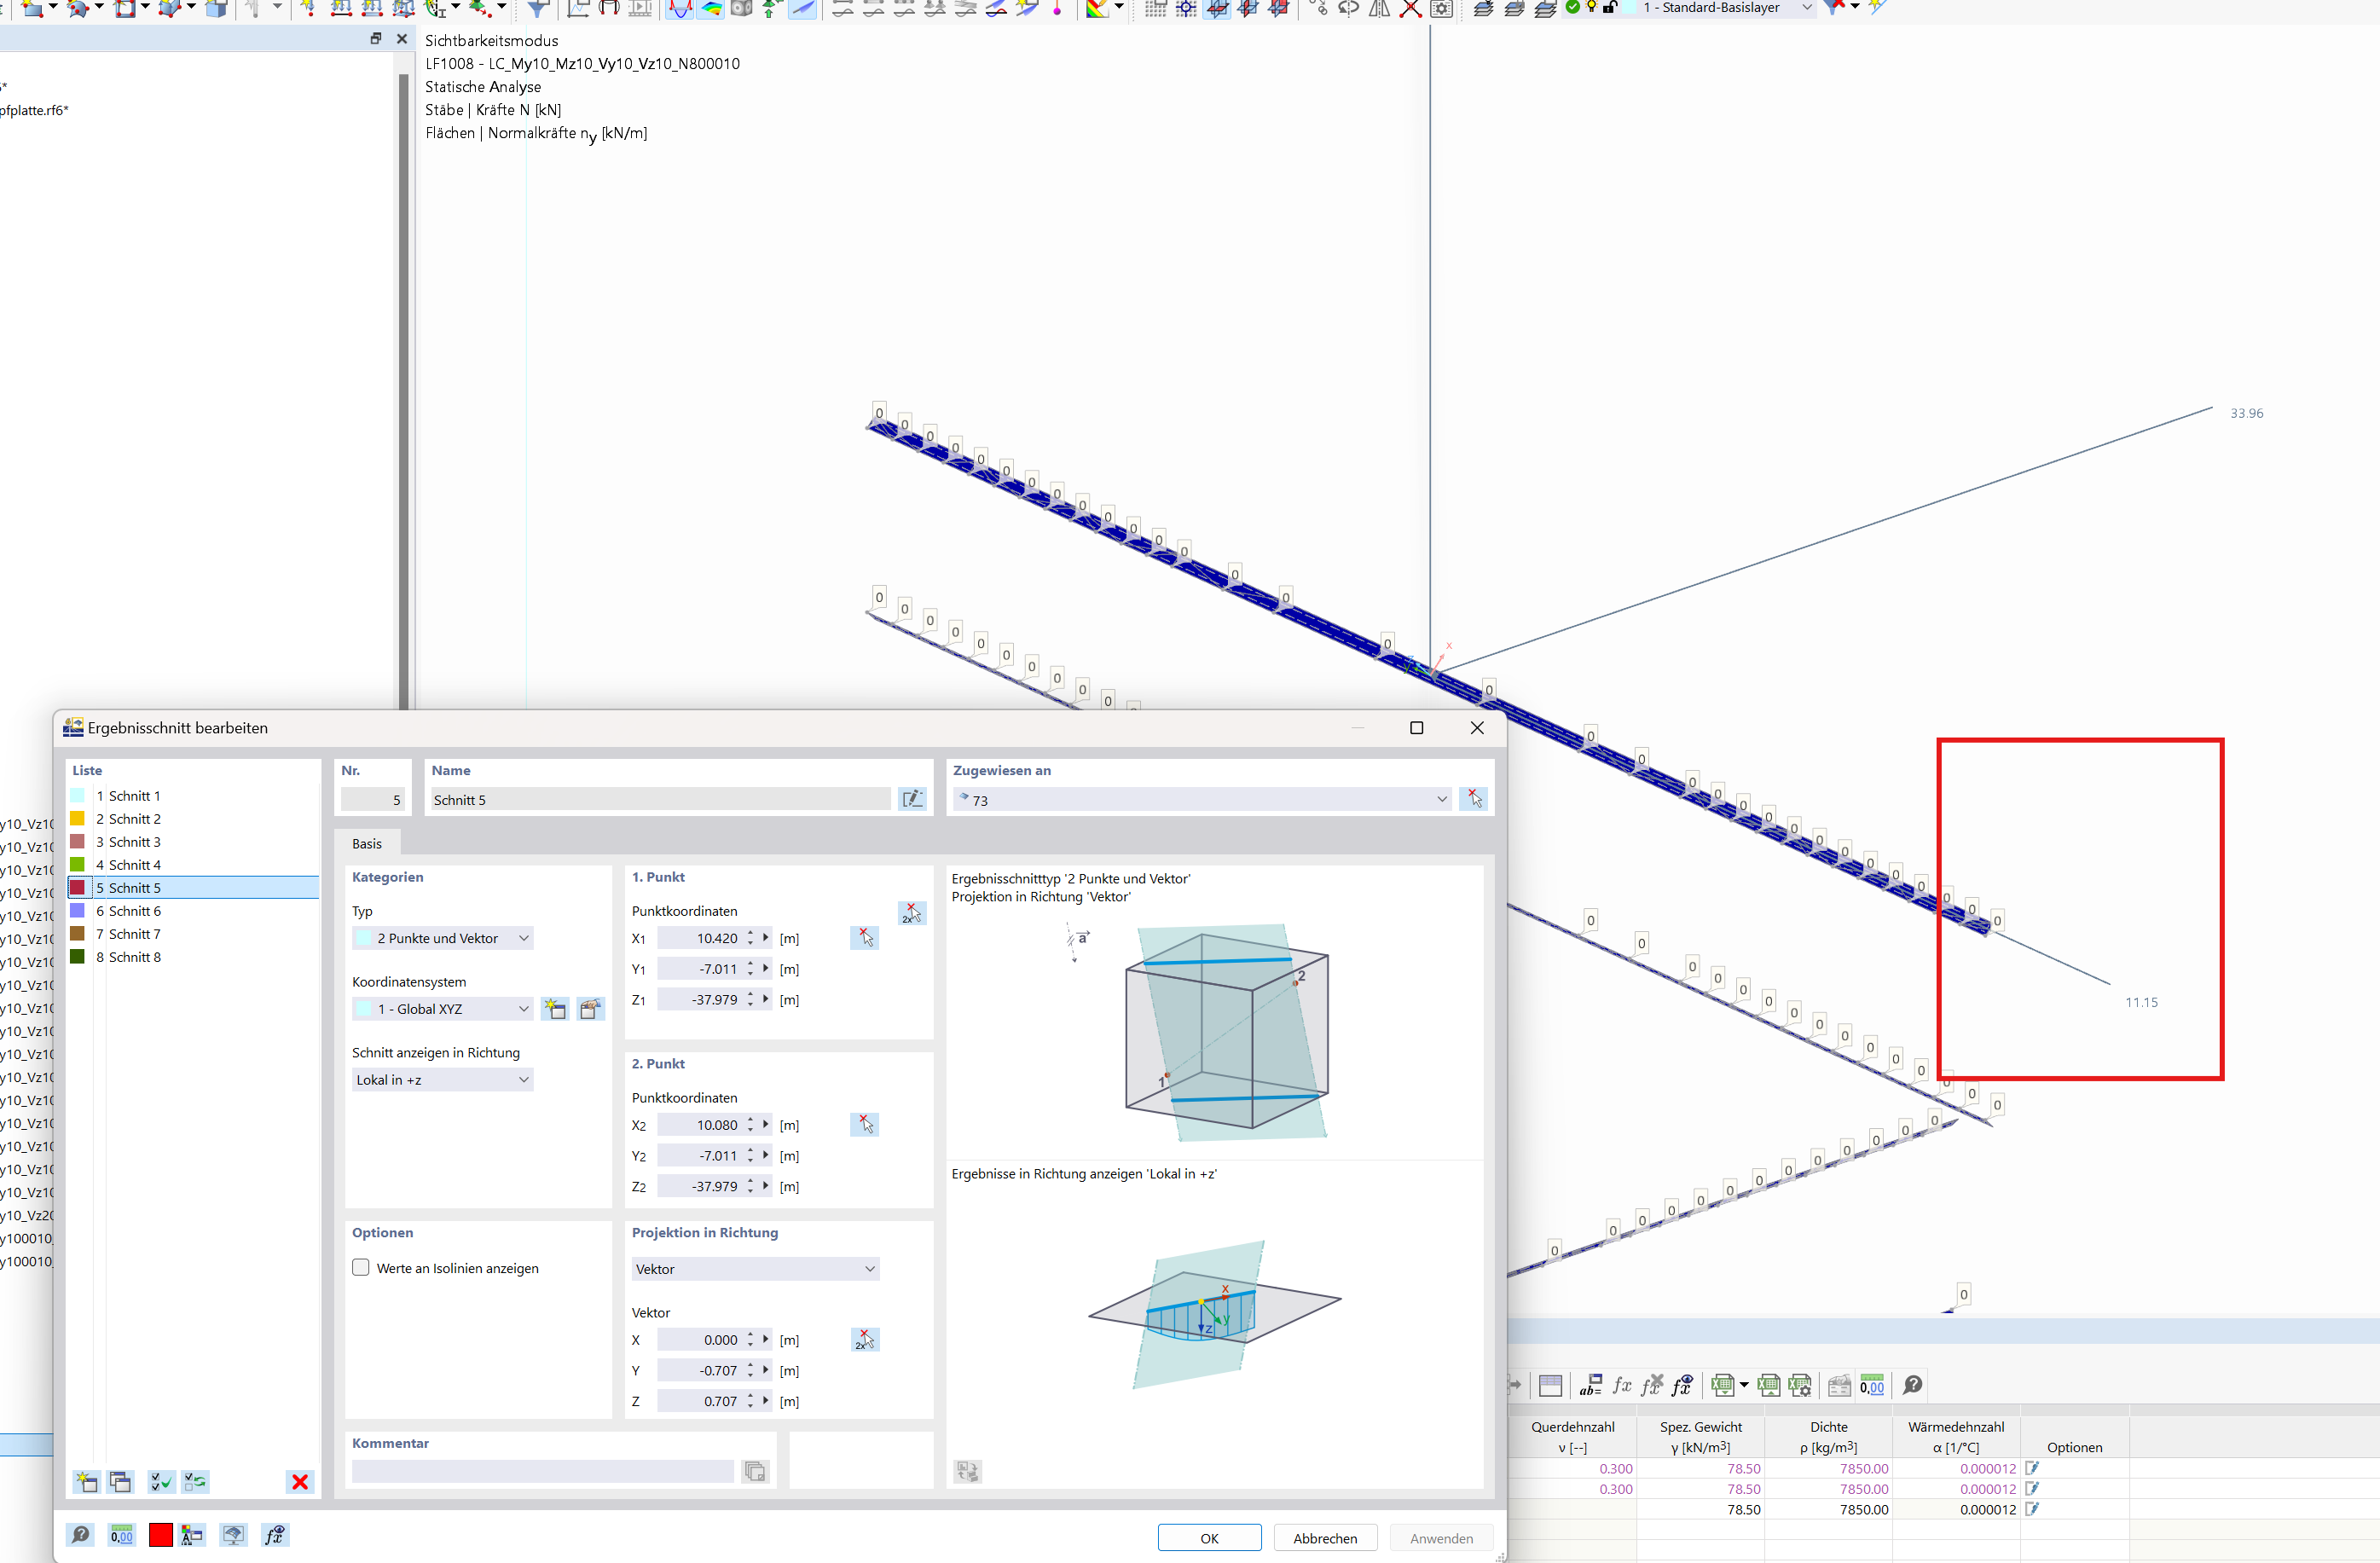Edit the section name via the pencil icon
Viewport: 2380px width, 1563px height.
point(912,799)
